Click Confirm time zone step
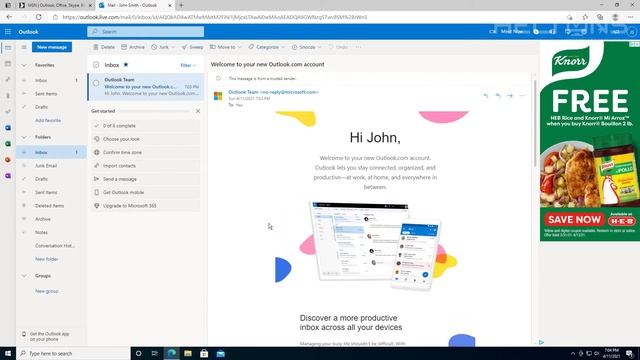 pyautogui.click(x=146, y=152)
